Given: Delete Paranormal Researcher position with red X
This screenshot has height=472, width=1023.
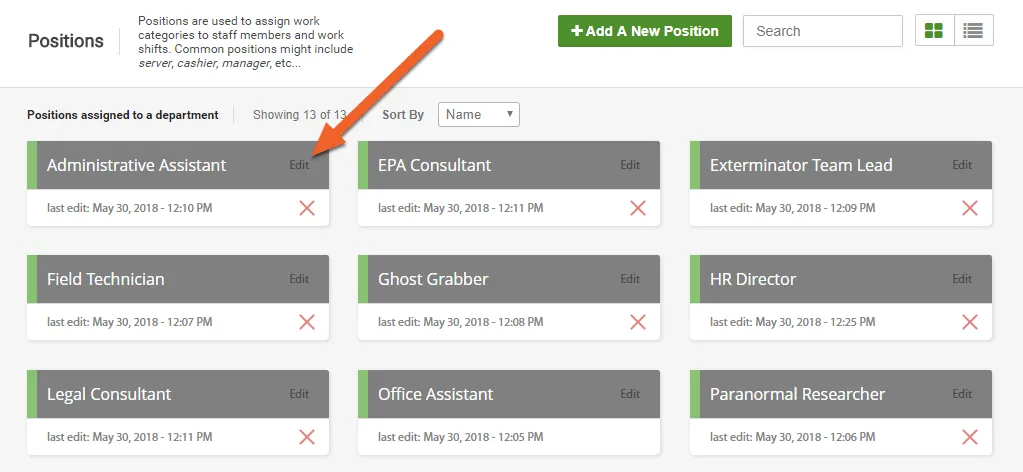Looking at the screenshot, I should tap(970, 437).
